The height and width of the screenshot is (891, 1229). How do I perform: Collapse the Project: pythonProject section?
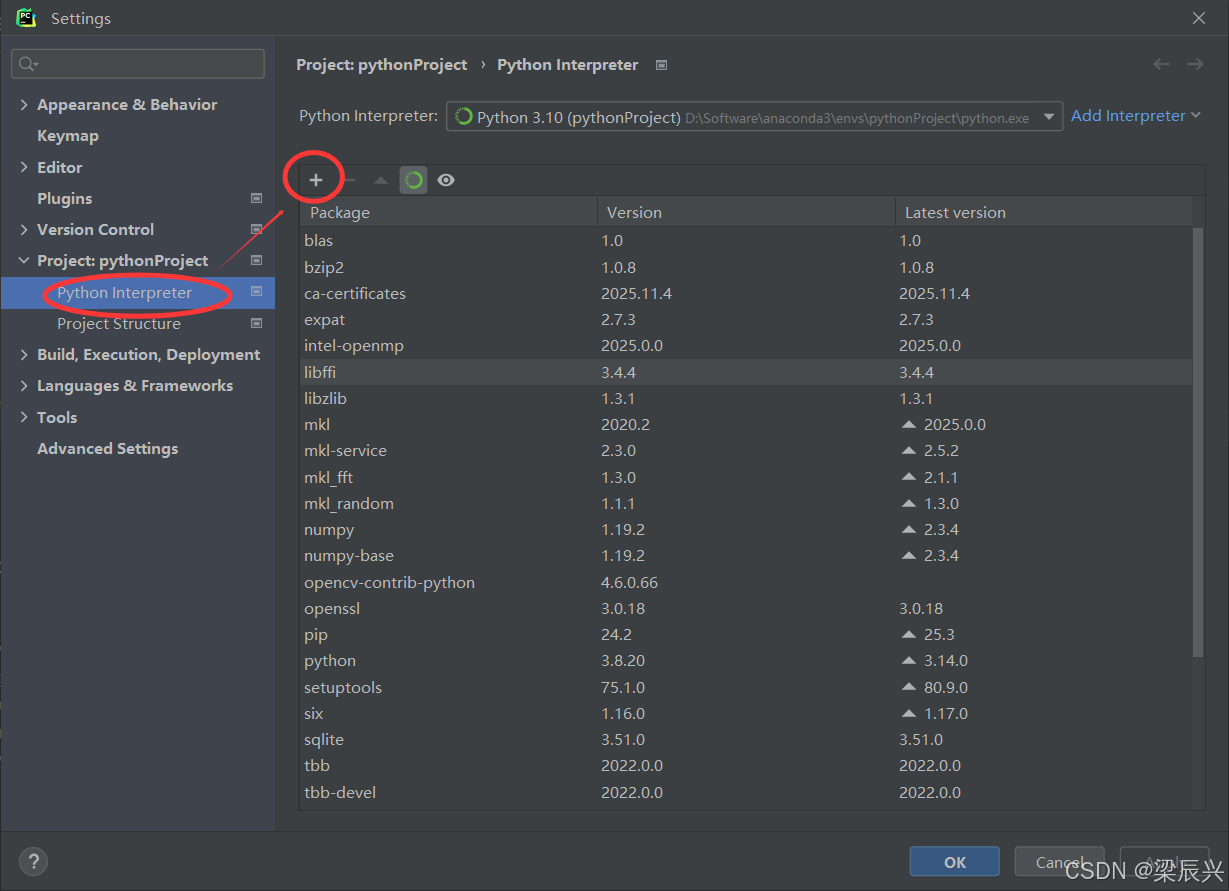point(24,260)
